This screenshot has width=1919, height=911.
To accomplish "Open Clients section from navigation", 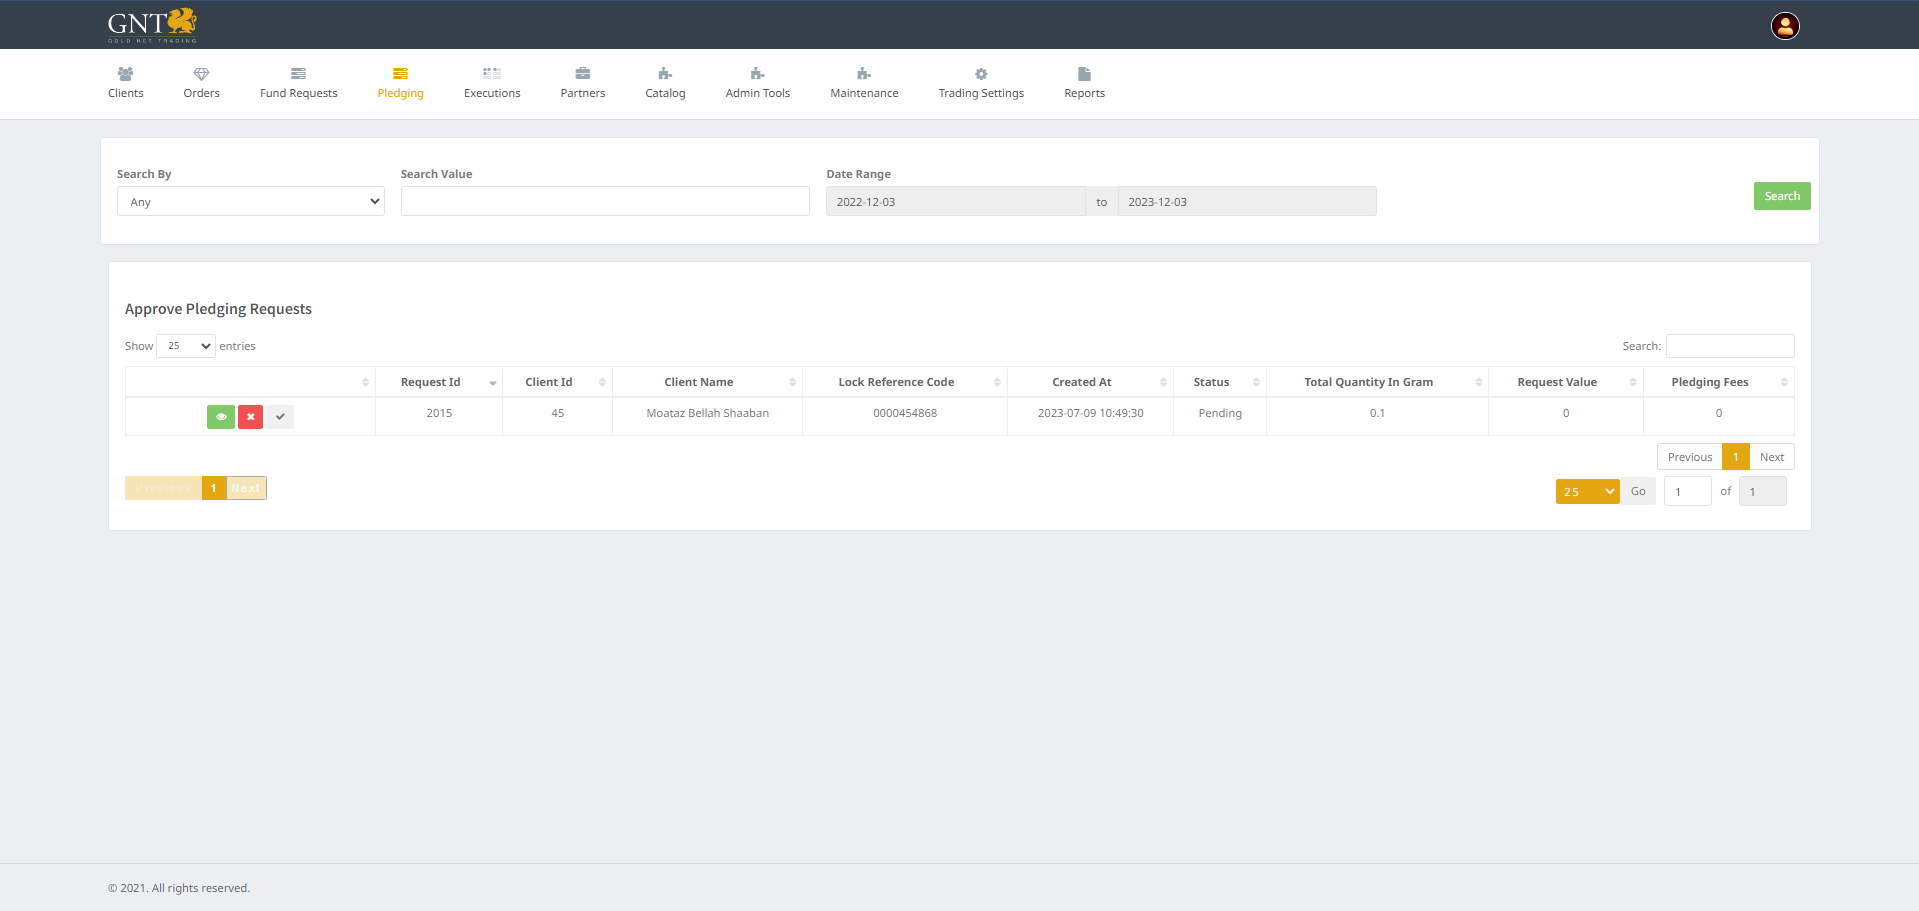I will [x=126, y=82].
